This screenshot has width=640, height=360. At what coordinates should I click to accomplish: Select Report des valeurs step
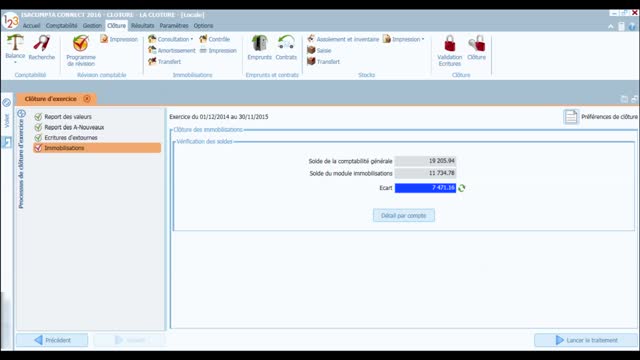point(68,117)
